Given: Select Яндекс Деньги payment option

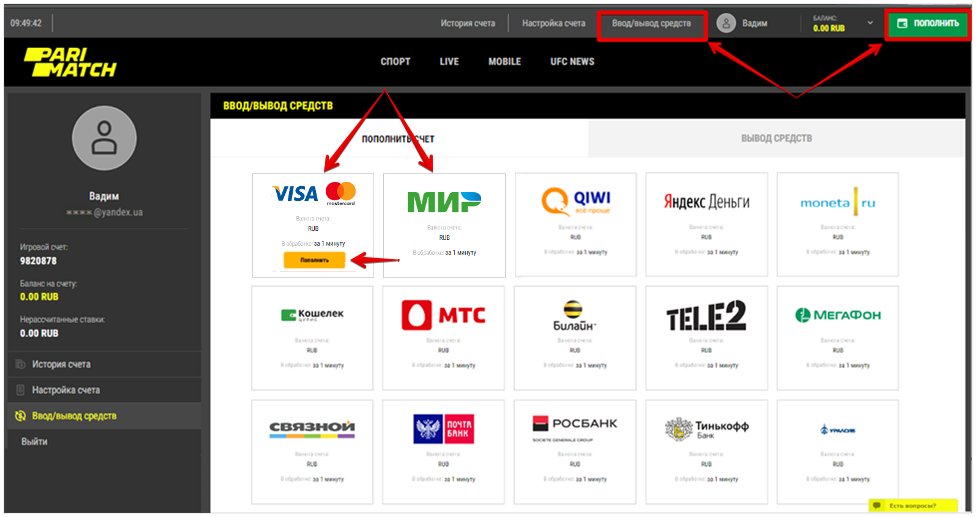Looking at the screenshot, I should pyautogui.click(x=706, y=225).
